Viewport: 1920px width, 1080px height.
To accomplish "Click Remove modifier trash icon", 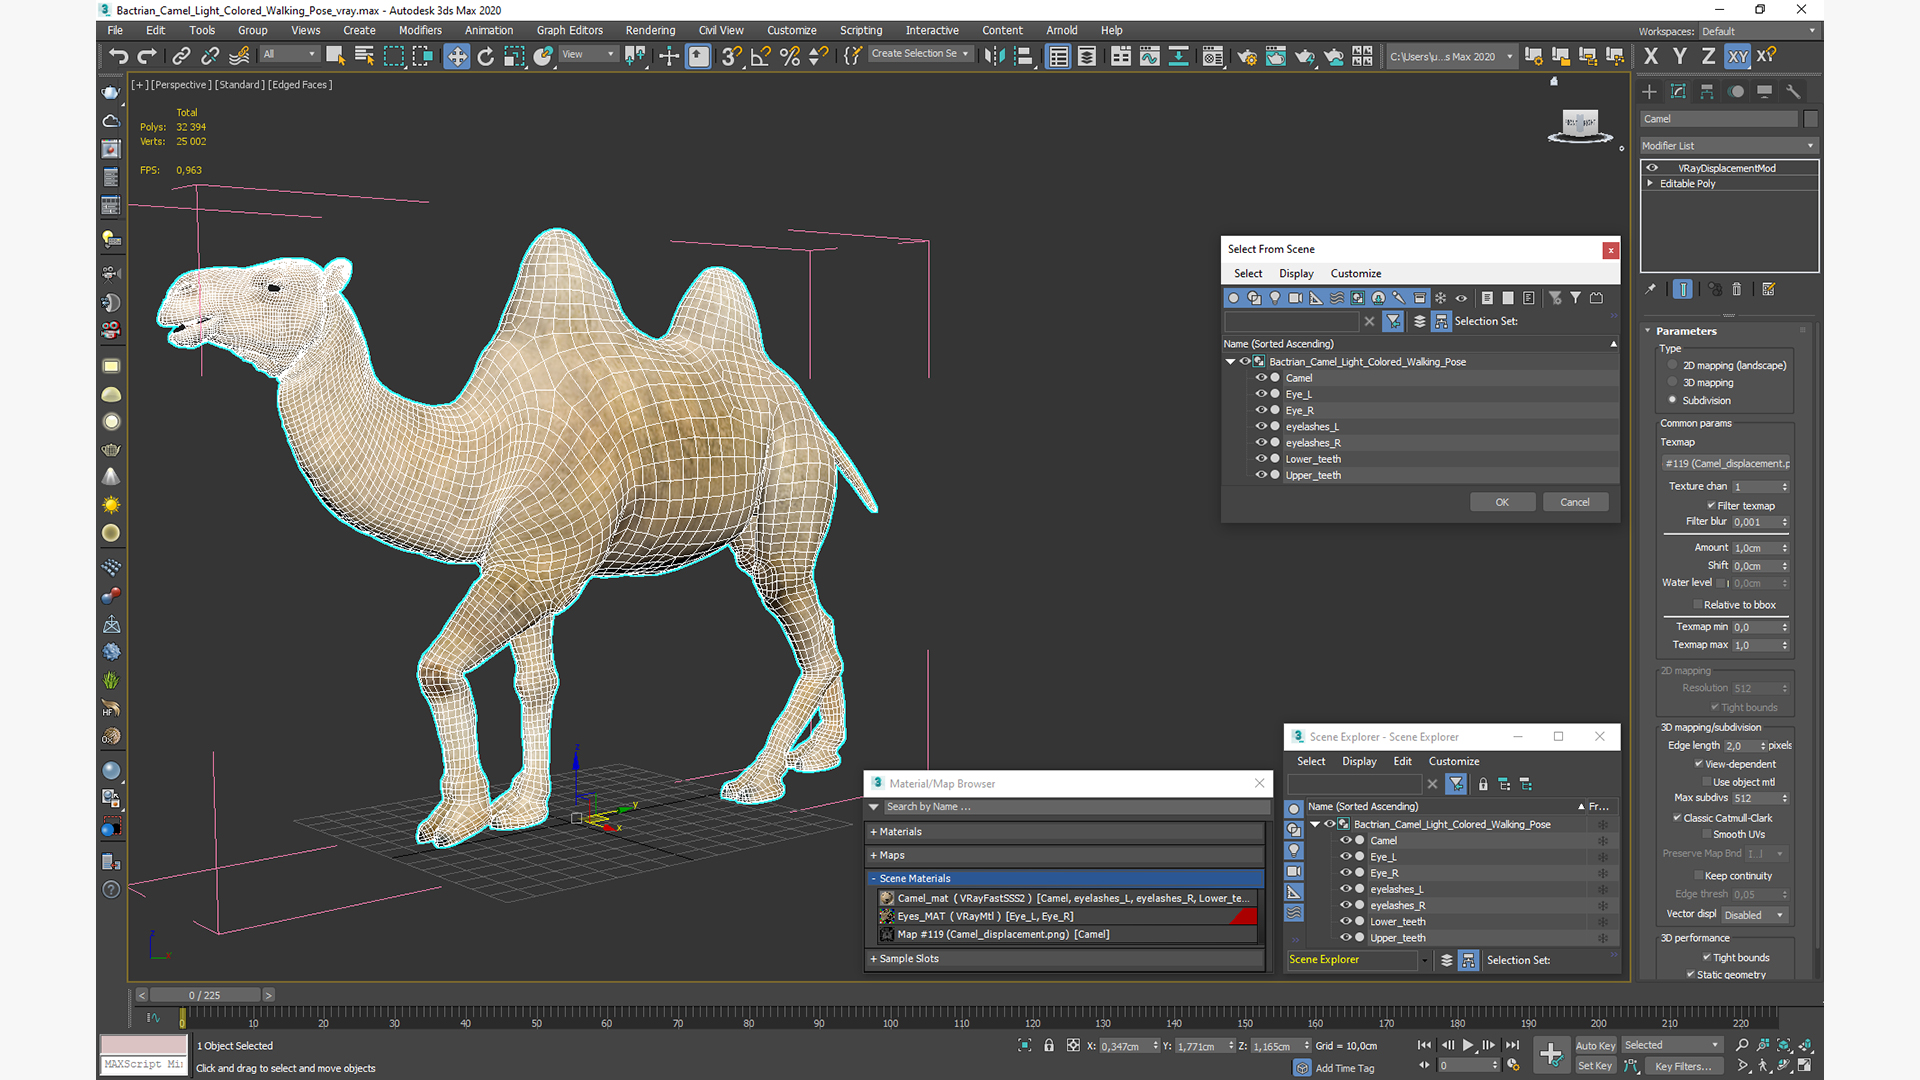I will click(x=1737, y=289).
